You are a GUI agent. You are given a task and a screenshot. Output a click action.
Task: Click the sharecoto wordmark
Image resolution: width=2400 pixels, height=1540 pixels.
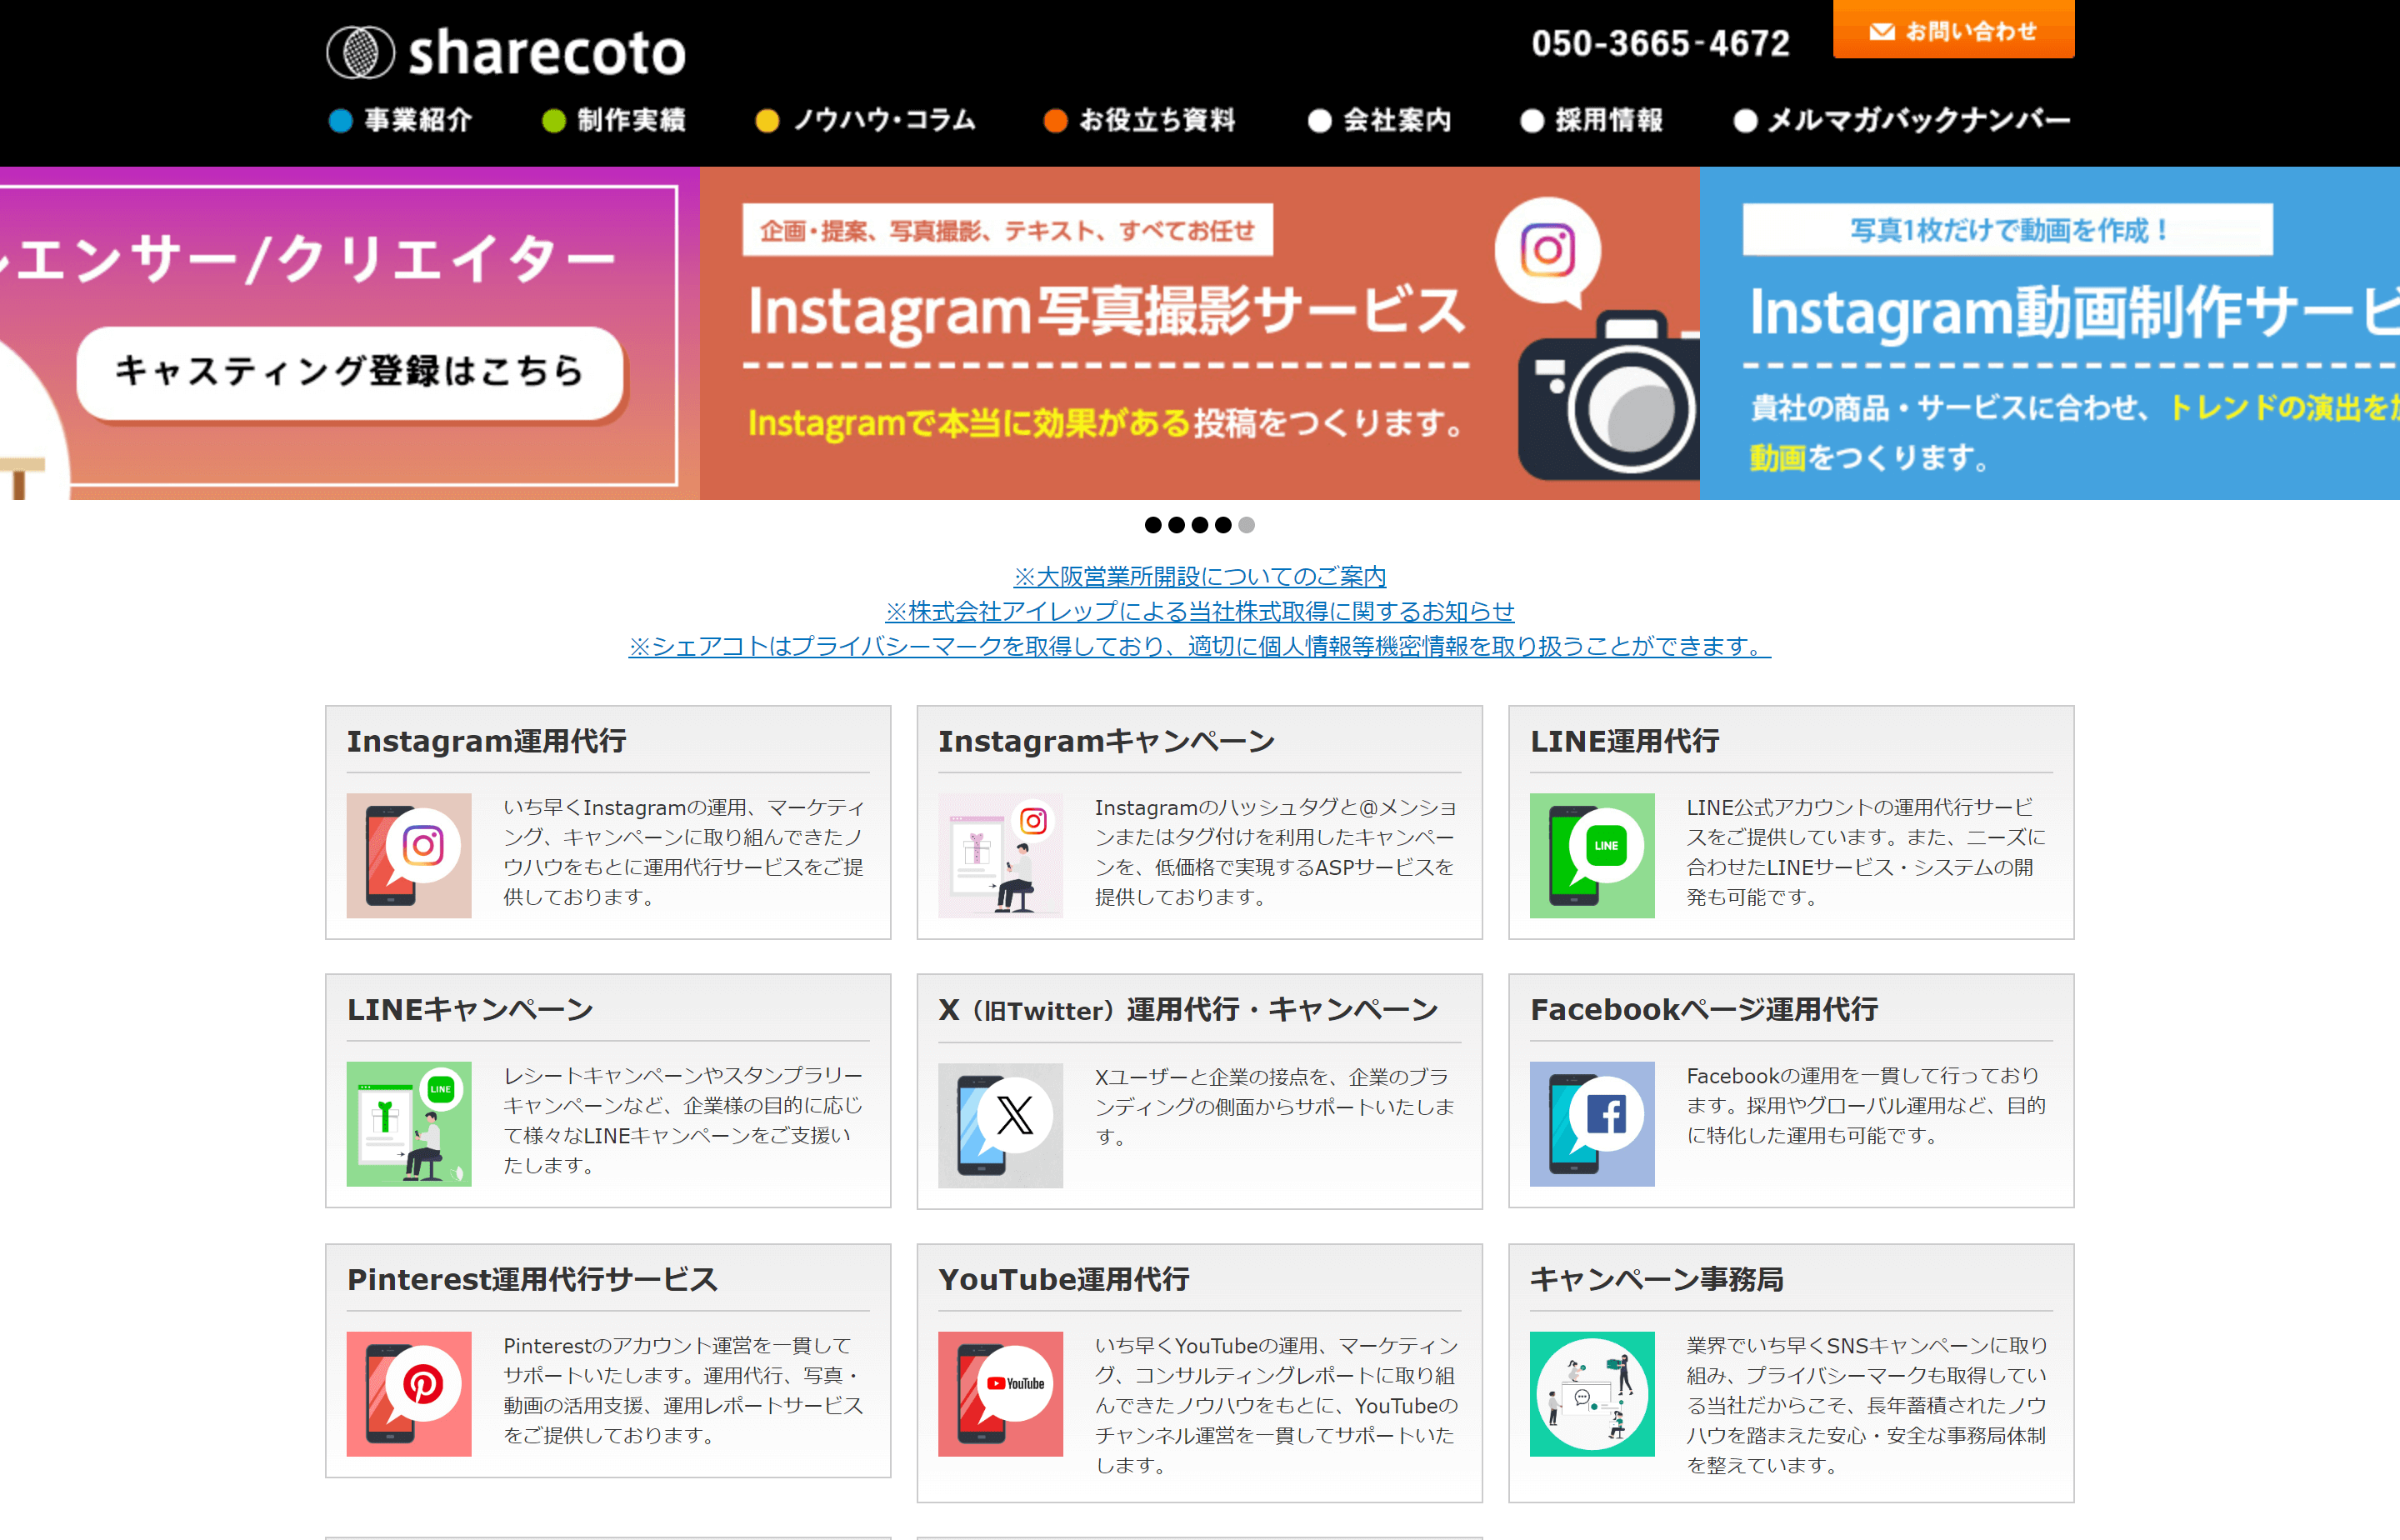pyautogui.click(x=547, y=53)
